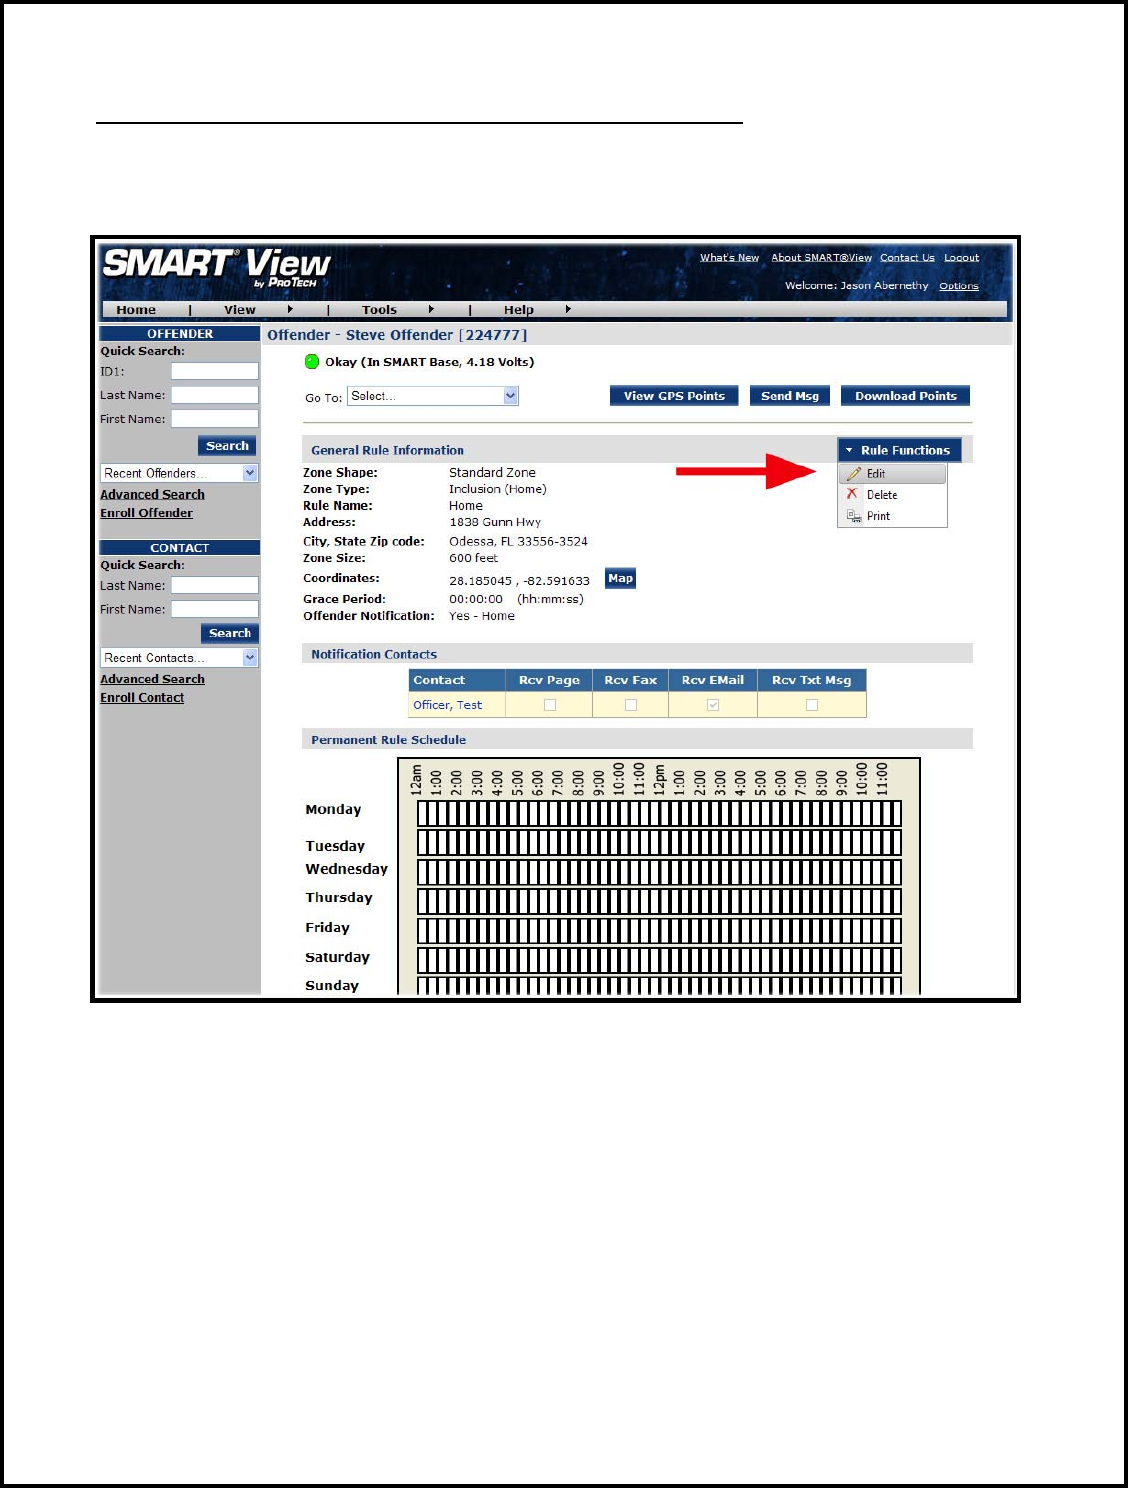
Task: Open the contact Advanced Search link
Action: click(152, 679)
